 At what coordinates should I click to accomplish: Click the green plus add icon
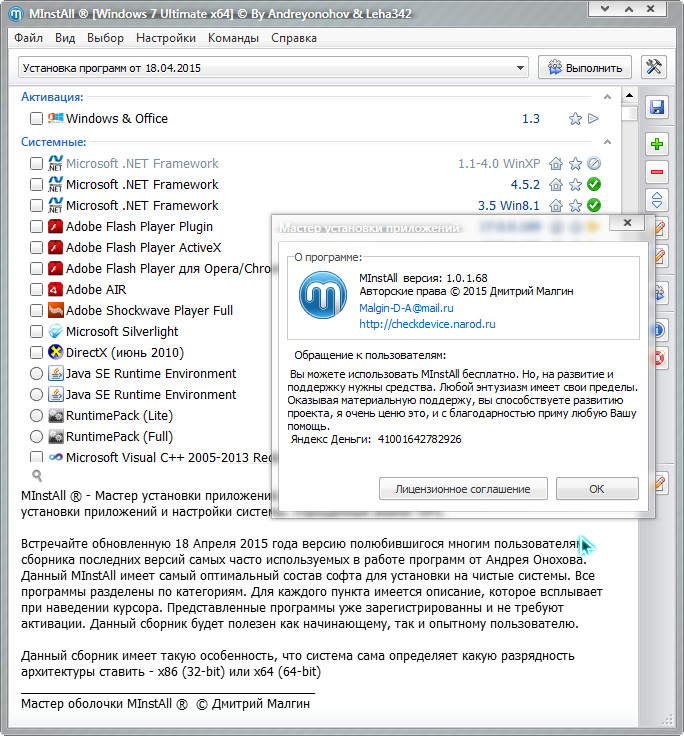657,144
